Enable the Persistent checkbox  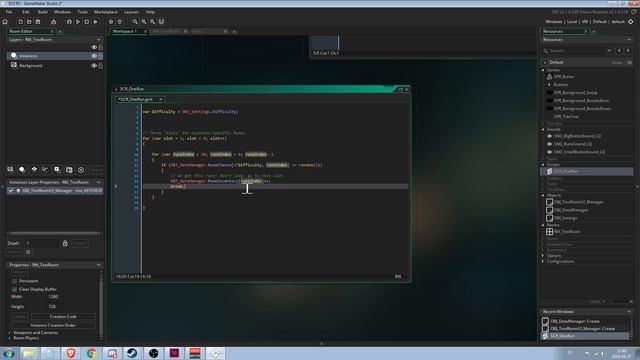[15, 281]
